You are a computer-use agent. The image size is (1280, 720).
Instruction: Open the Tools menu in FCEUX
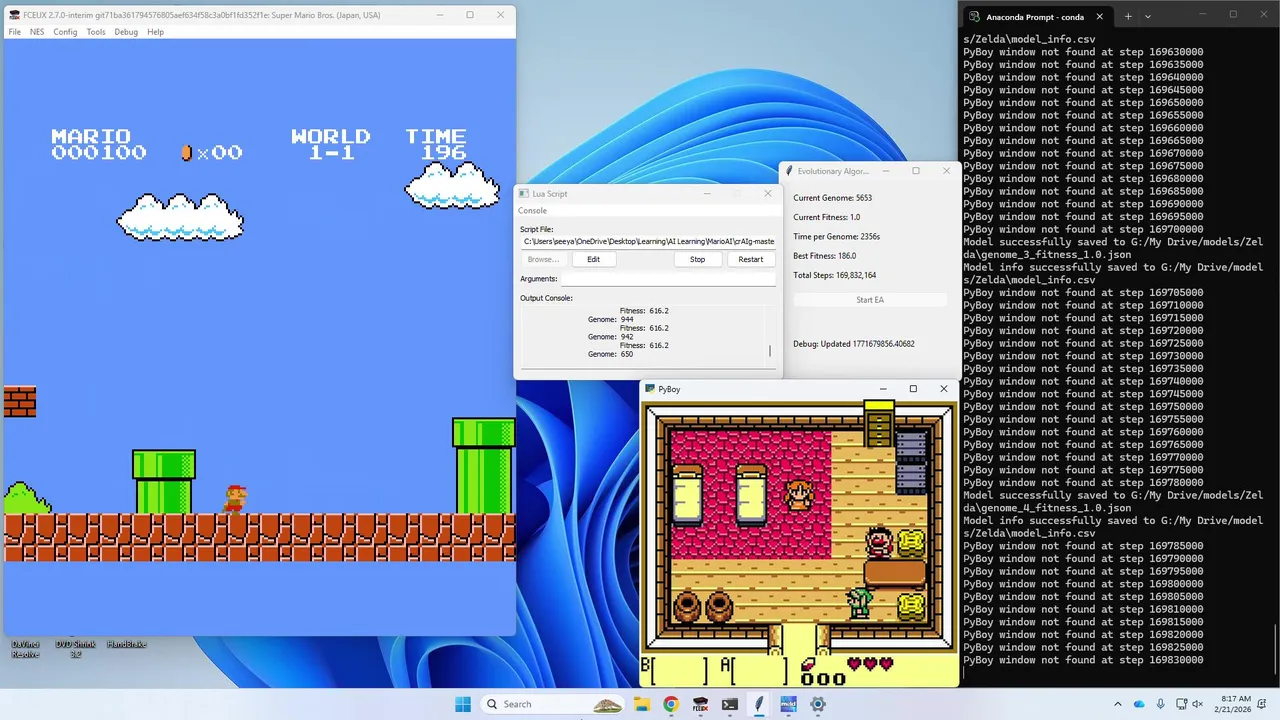[x=96, y=32]
